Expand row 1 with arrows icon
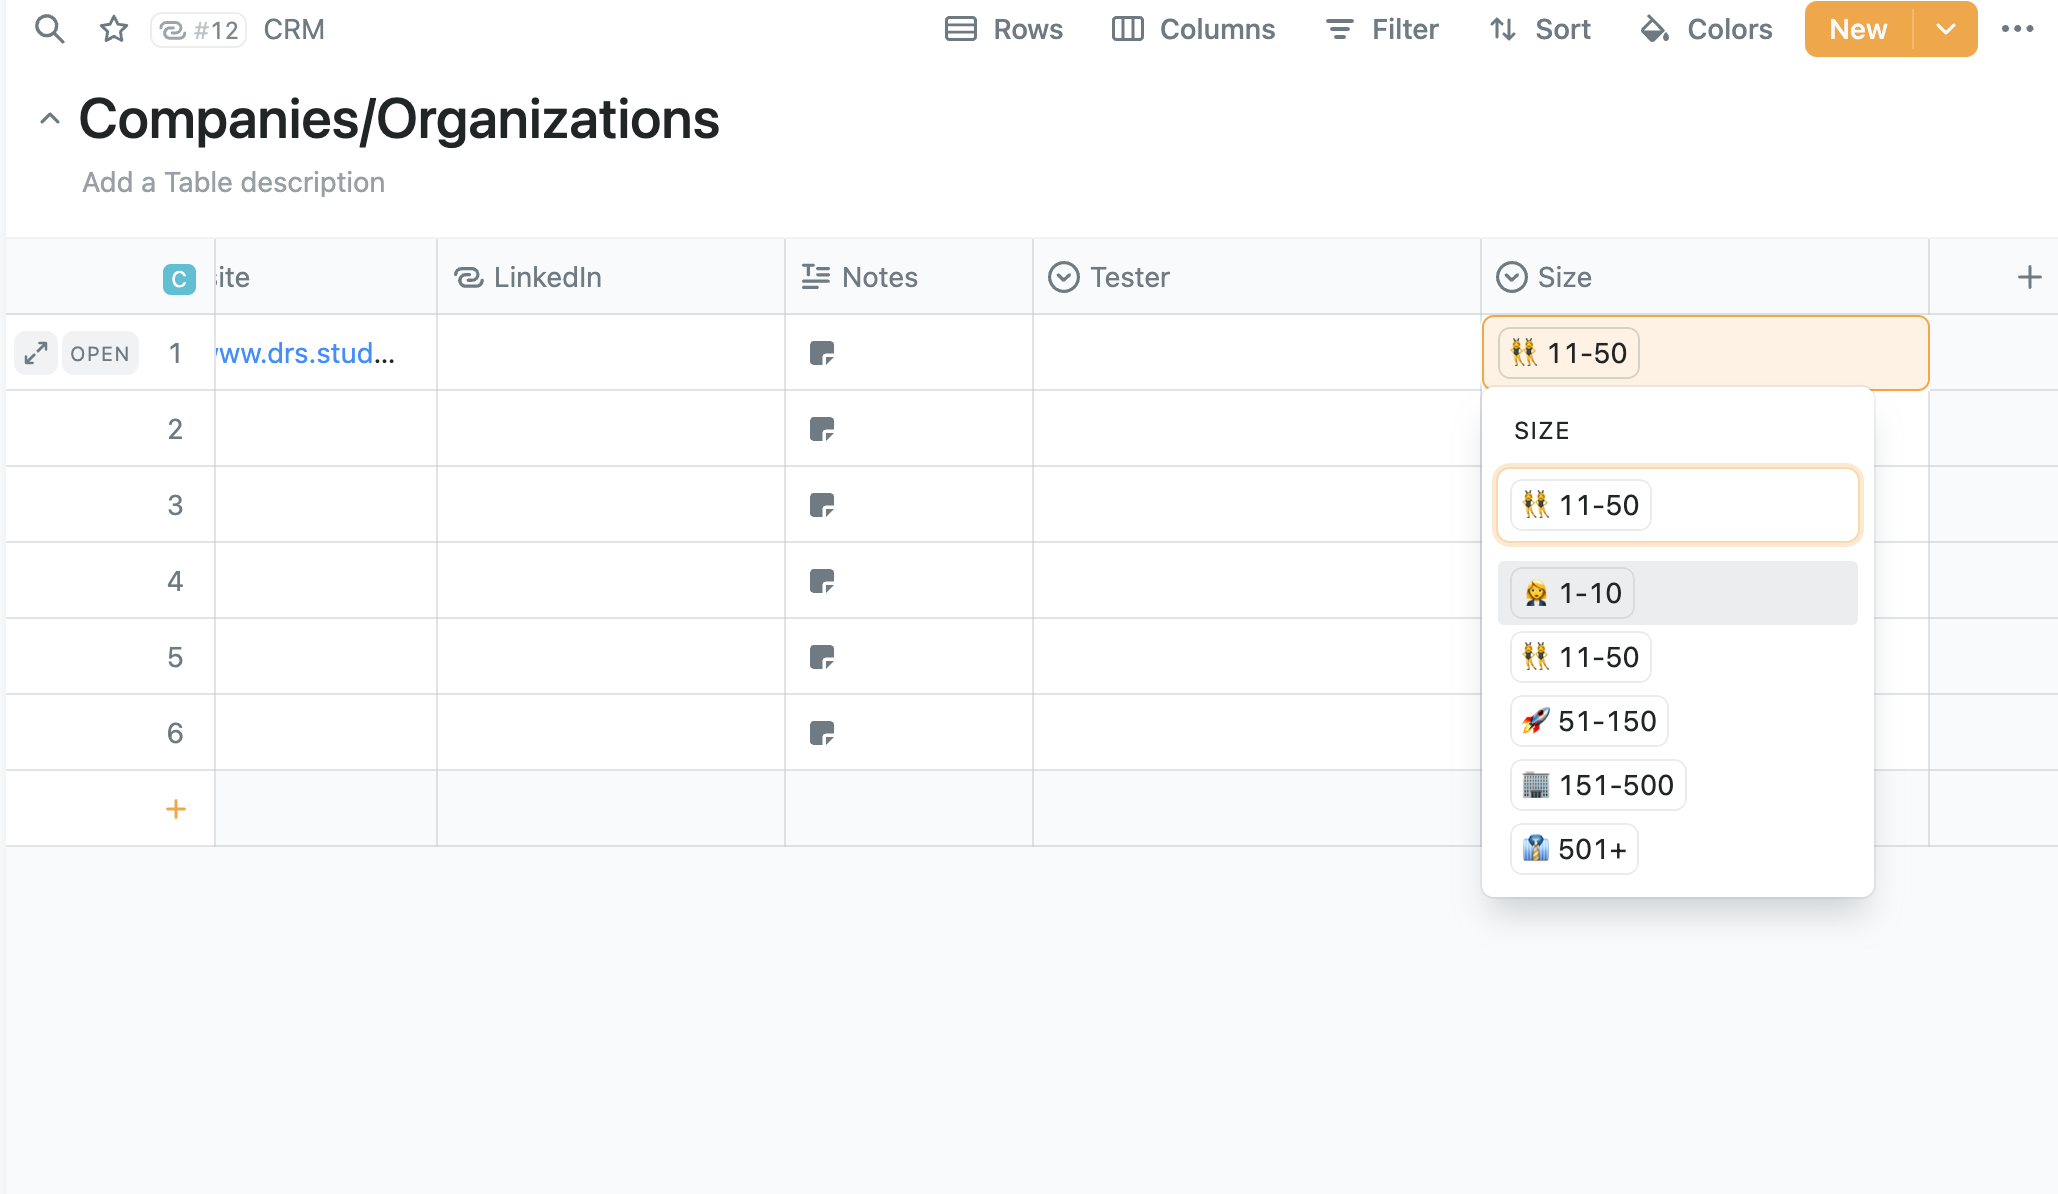The width and height of the screenshot is (2058, 1194). coord(36,353)
